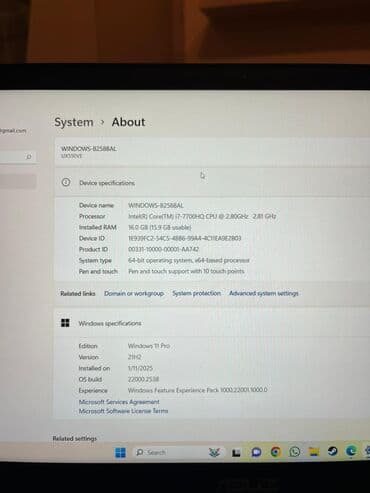The height and width of the screenshot is (493, 370).
Task: Select the Device ID value
Action: 185,238
